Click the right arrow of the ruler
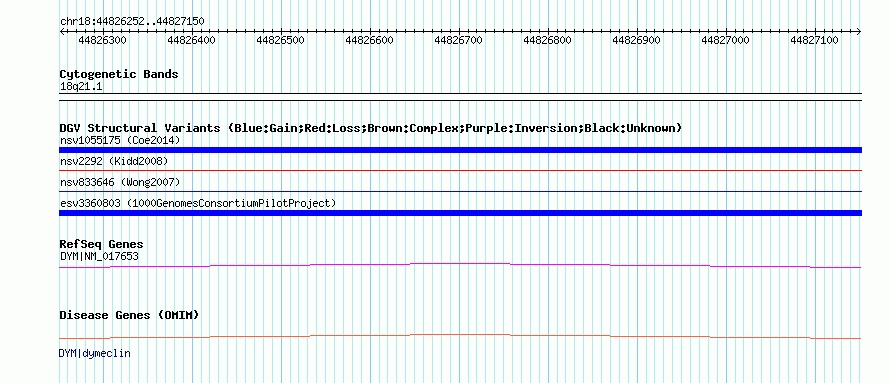This screenshot has height=383, width=890. click(859, 31)
